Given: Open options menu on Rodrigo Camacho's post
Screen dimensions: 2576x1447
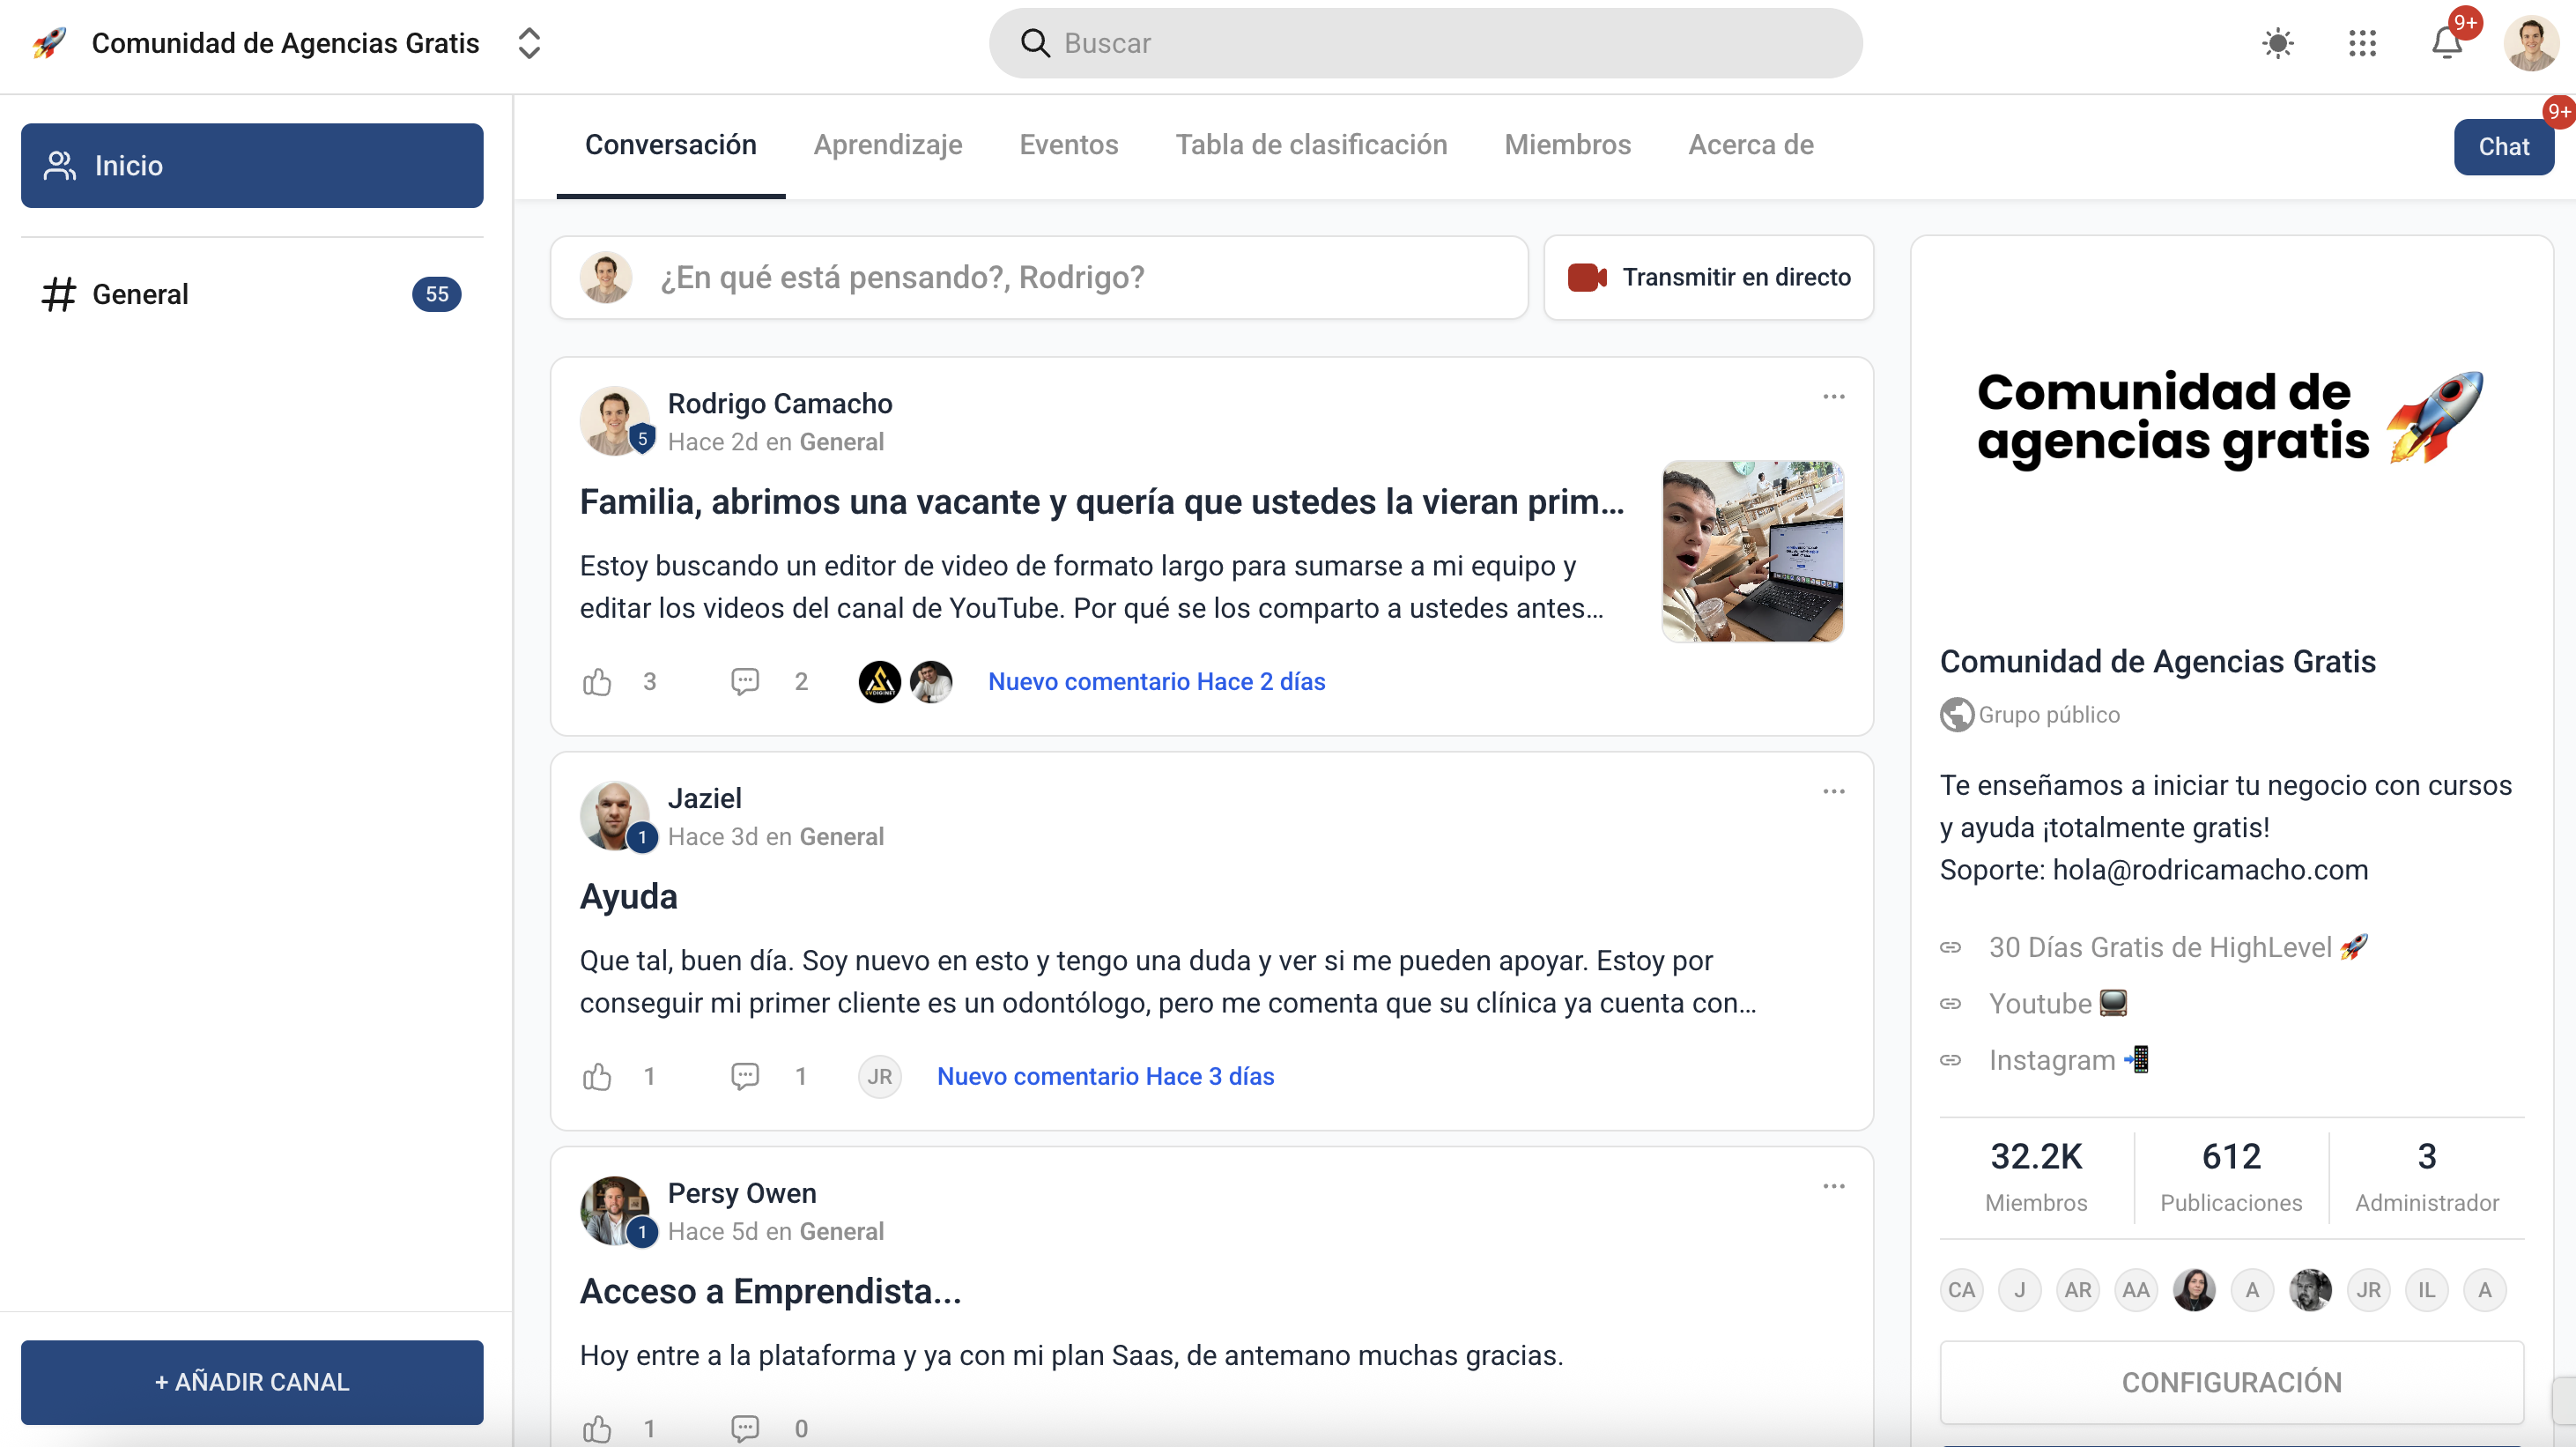Looking at the screenshot, I should [x=1833, y=397].
